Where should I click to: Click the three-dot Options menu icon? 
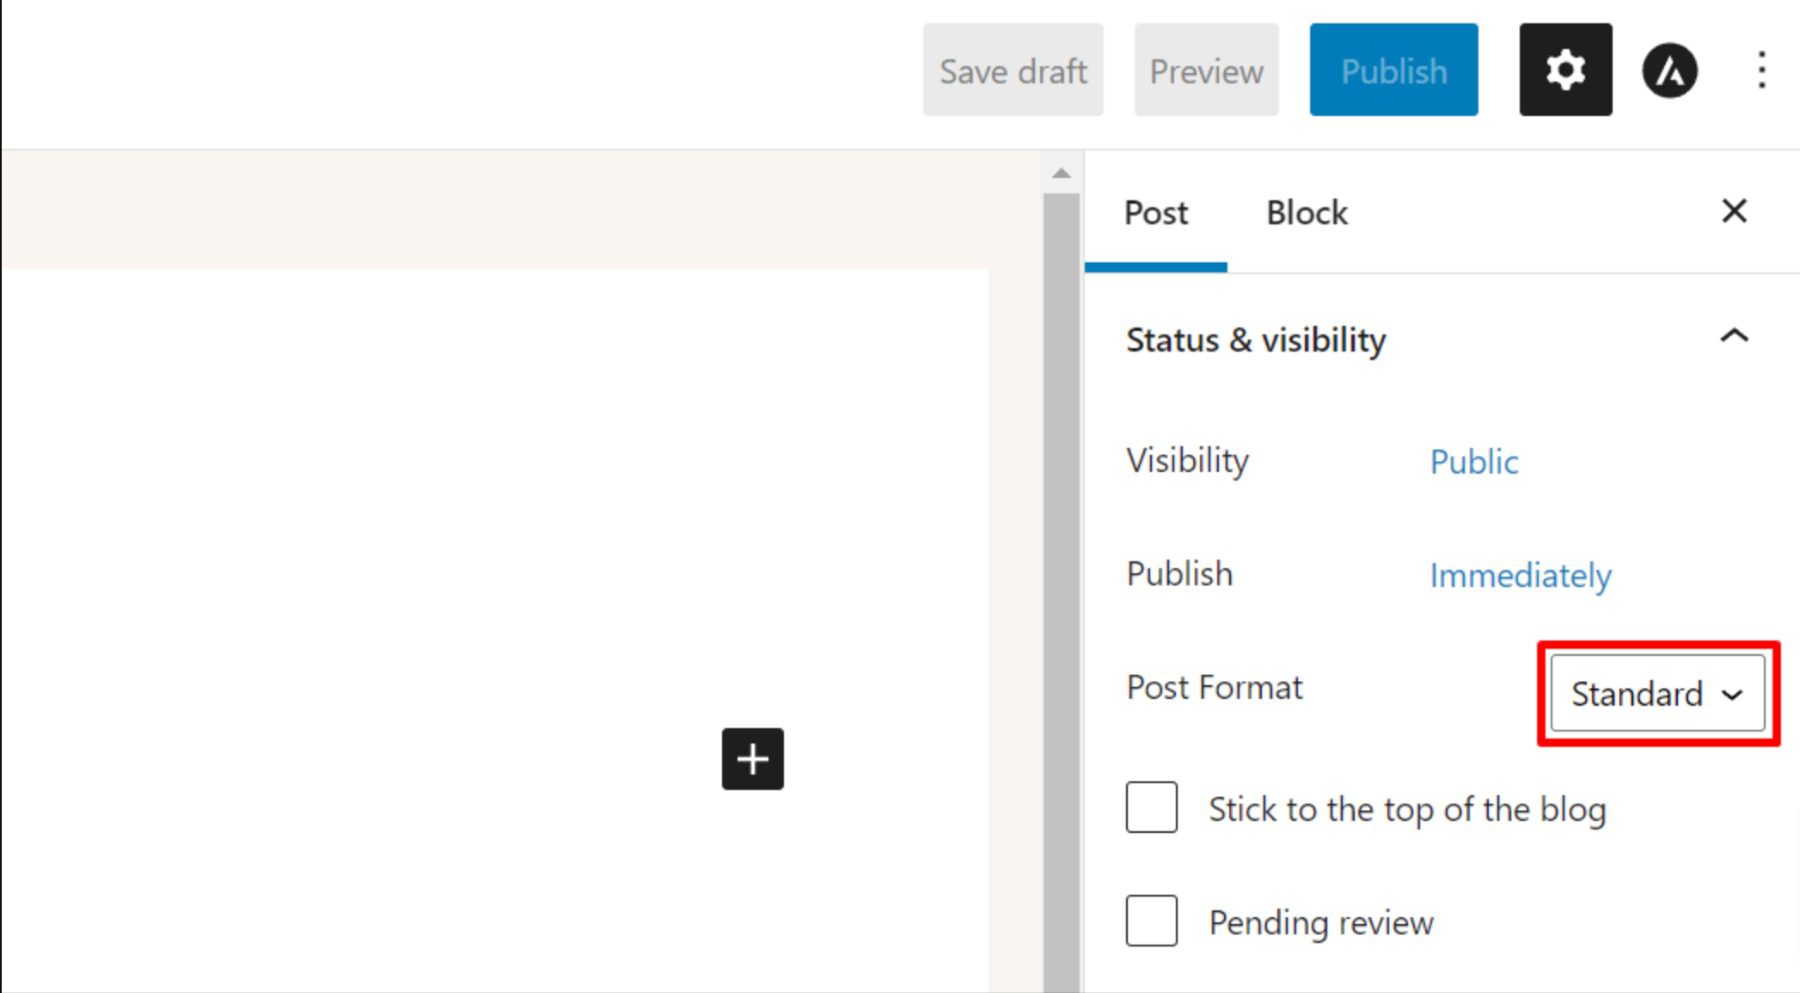pos(1760,70)
